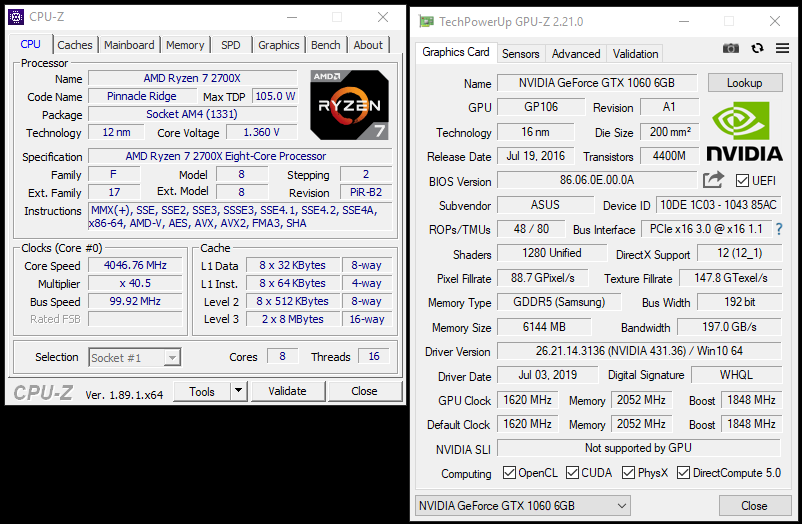
Task: Select the CPU tab
Action: [31, 44]
